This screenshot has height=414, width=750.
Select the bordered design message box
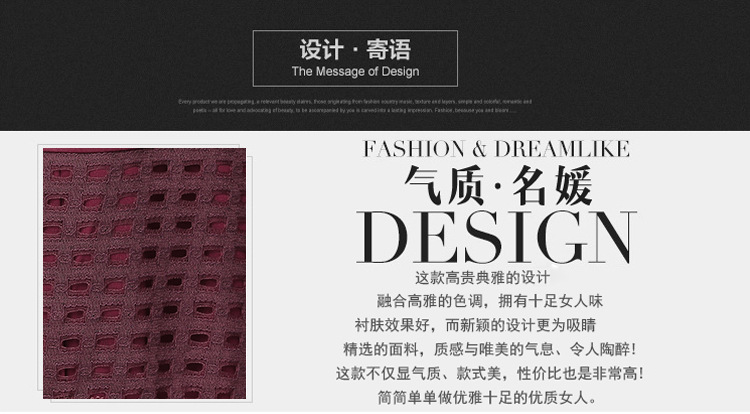[355, 58]
